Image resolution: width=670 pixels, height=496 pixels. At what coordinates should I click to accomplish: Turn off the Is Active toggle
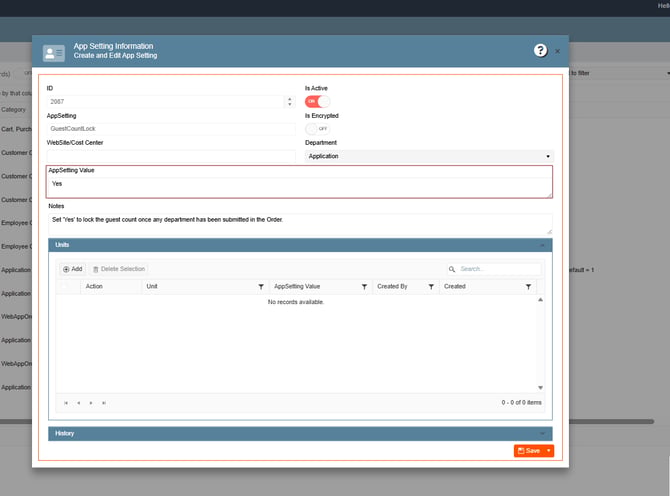(x=317, y=101)
